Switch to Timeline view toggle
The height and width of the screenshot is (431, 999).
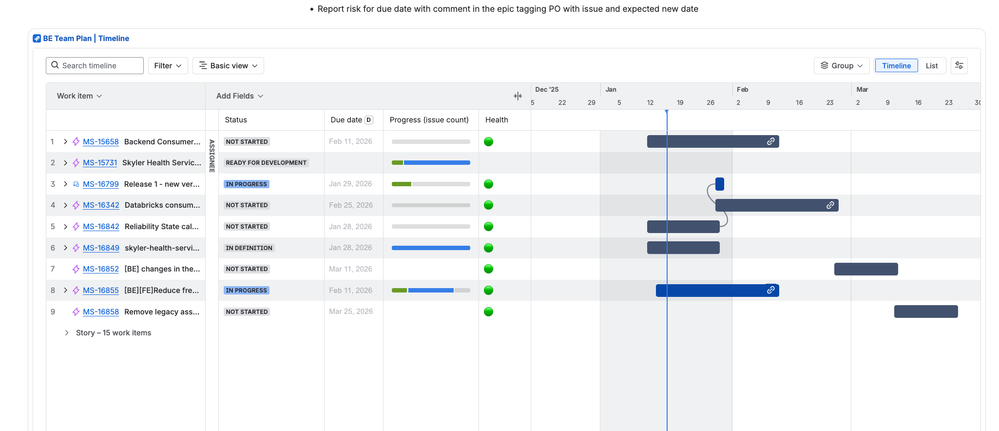point(896,66)
